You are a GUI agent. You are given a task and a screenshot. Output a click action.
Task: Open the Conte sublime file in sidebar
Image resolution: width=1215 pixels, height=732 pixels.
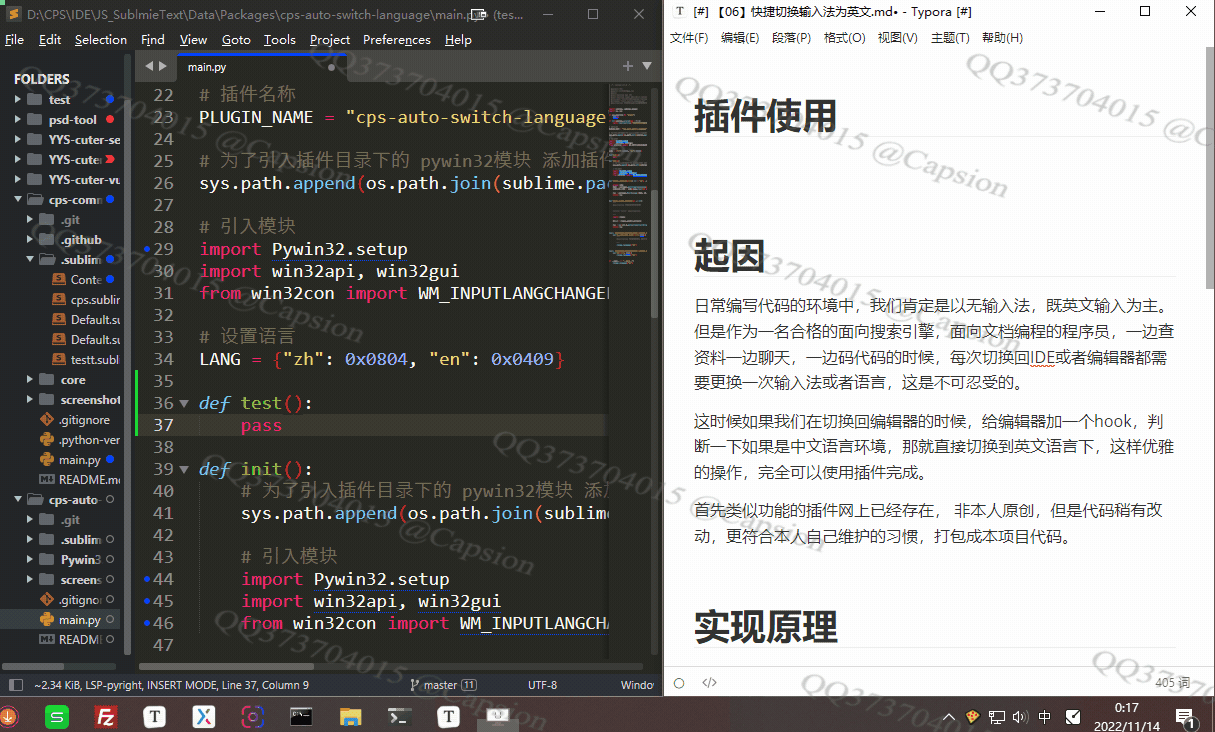(85, 280)
